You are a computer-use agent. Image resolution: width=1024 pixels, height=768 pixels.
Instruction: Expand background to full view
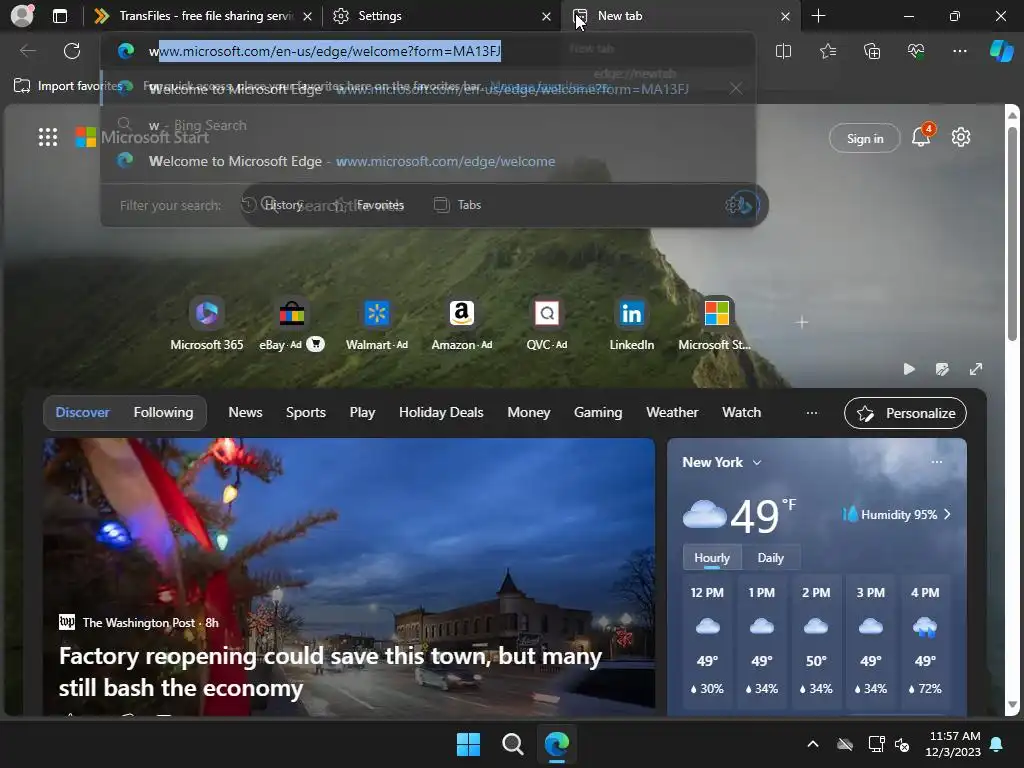[976, 369]
